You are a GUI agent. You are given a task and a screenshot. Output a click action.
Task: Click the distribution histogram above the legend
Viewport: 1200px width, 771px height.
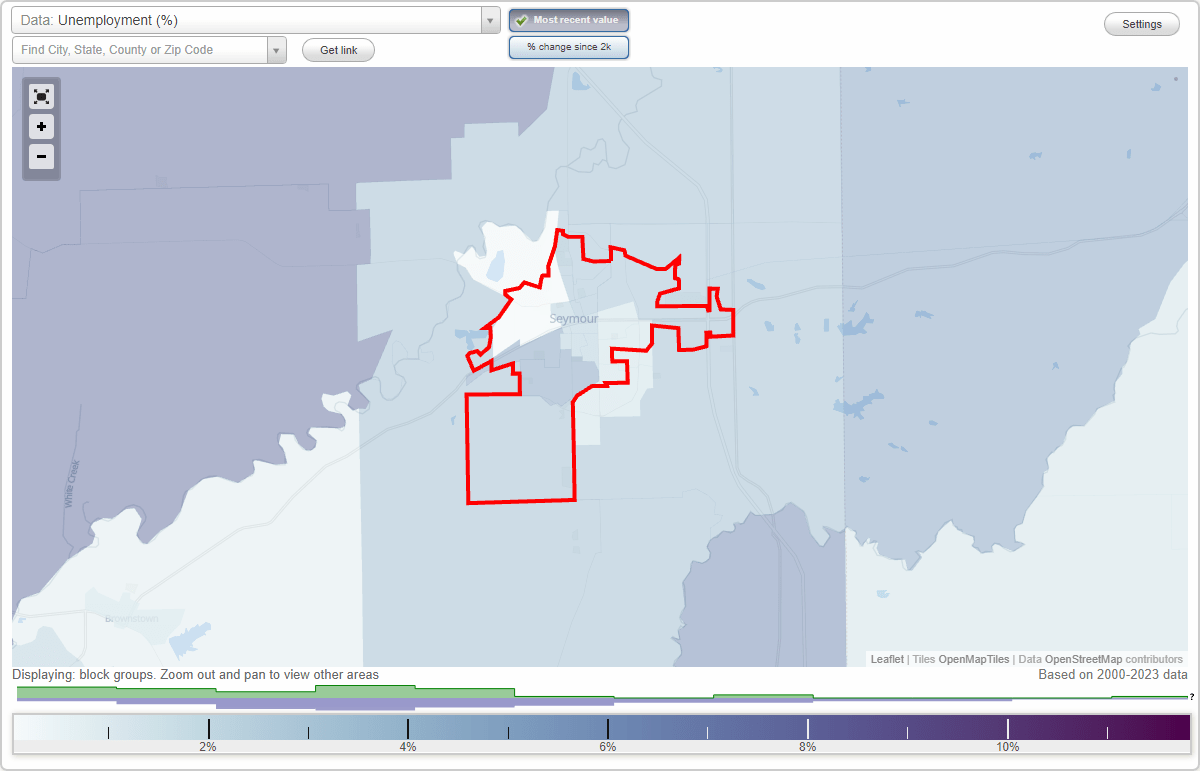coord(400,692)
